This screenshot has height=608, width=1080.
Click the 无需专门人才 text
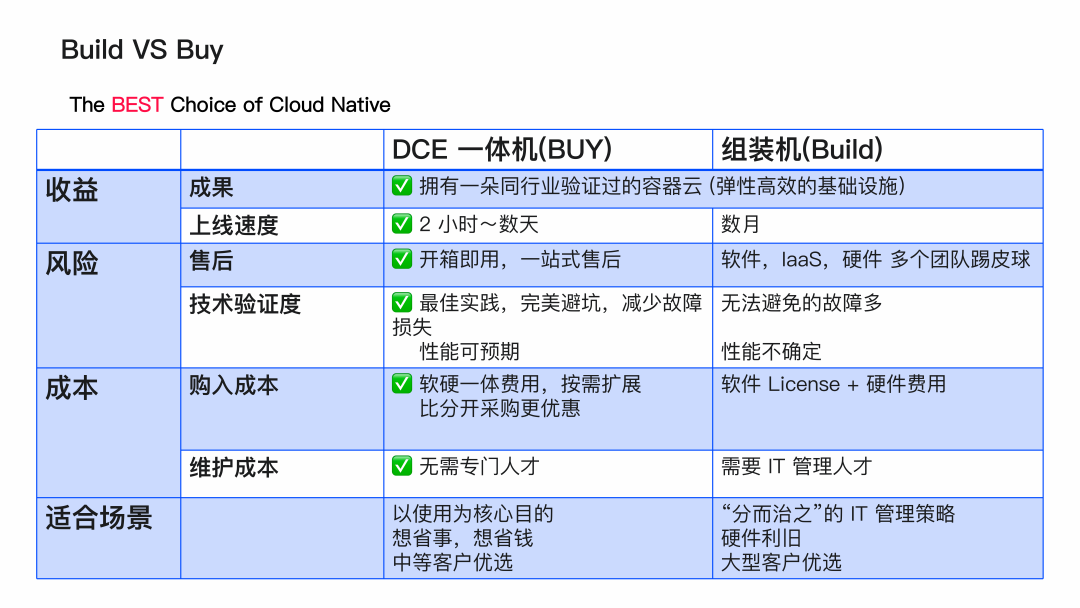tap(480, 466)
